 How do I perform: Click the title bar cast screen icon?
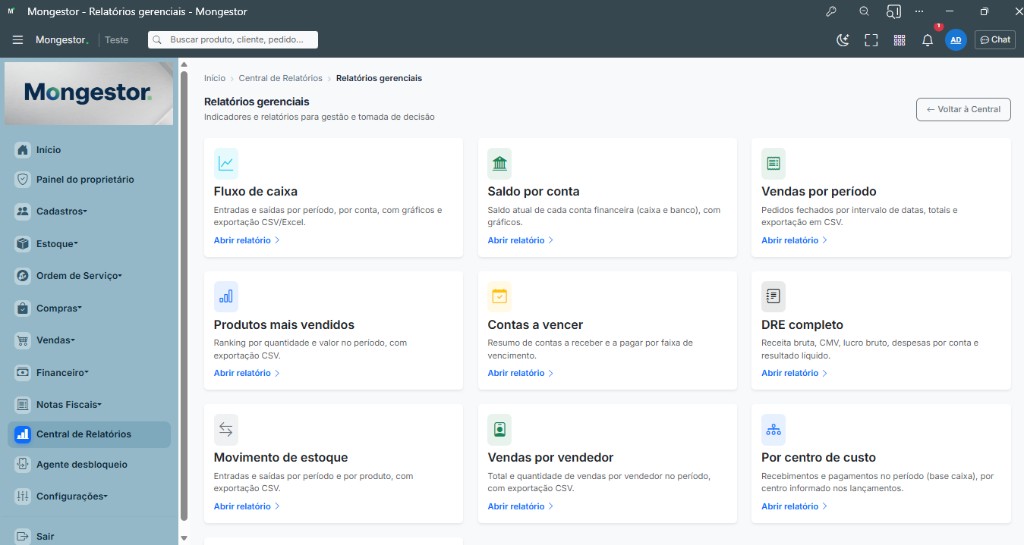coord(893,12)
